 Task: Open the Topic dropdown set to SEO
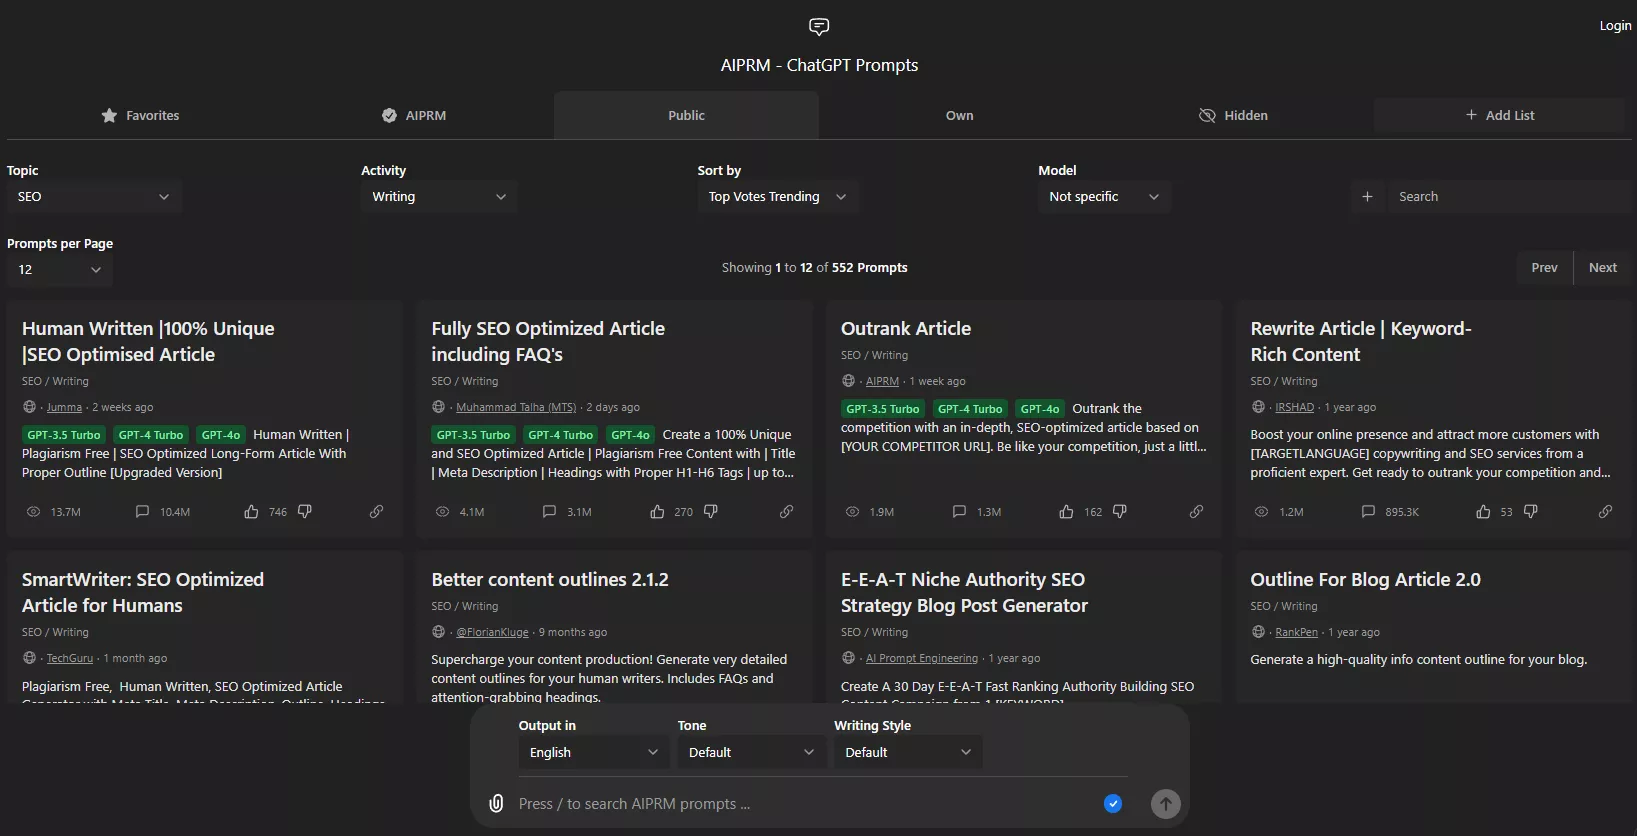[x=94, y=197]
